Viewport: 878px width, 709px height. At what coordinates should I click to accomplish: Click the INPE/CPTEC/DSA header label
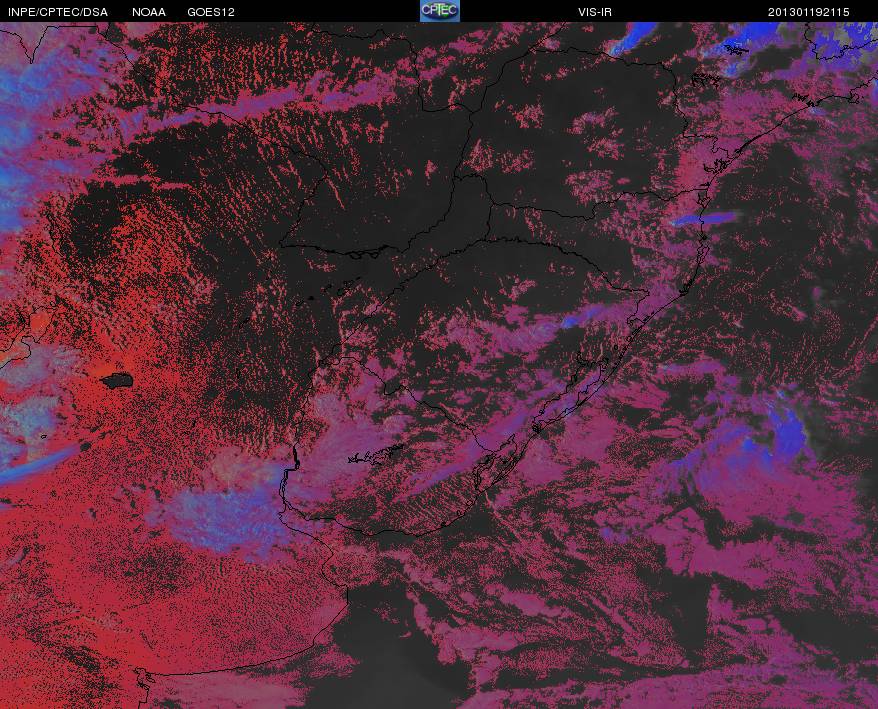(x=58, y=12)
